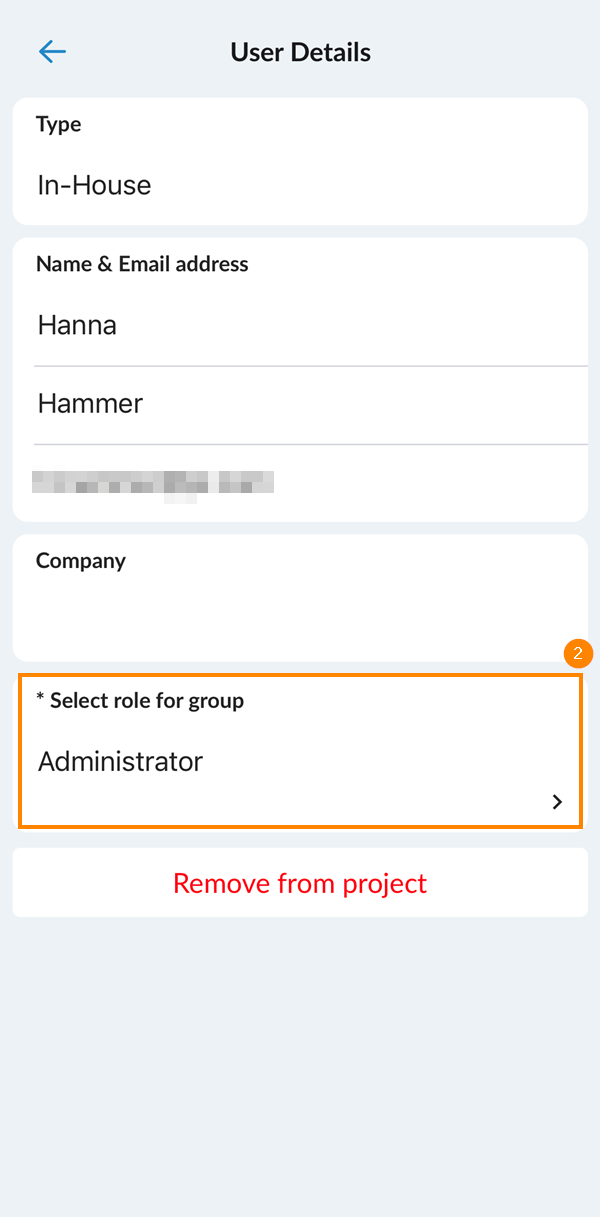Click the blurred email address field

(152, 482)
